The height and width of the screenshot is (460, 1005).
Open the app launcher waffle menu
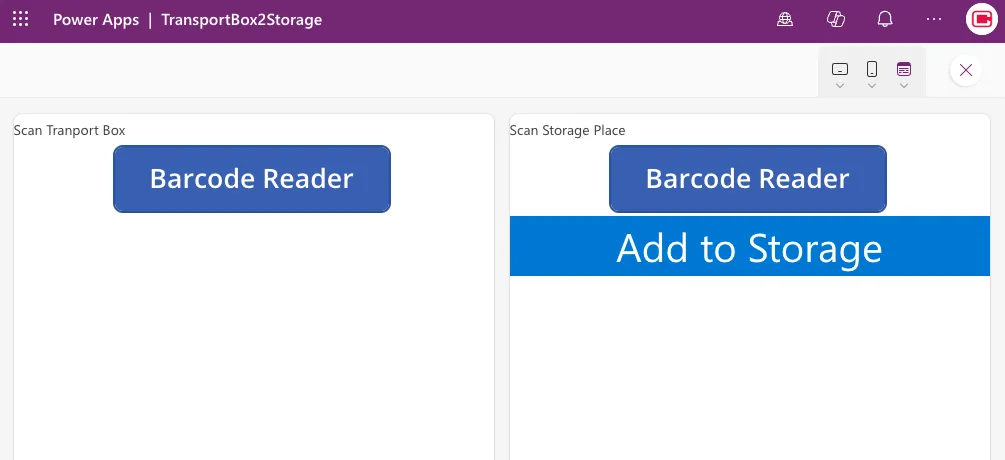[x=20, y=20]
